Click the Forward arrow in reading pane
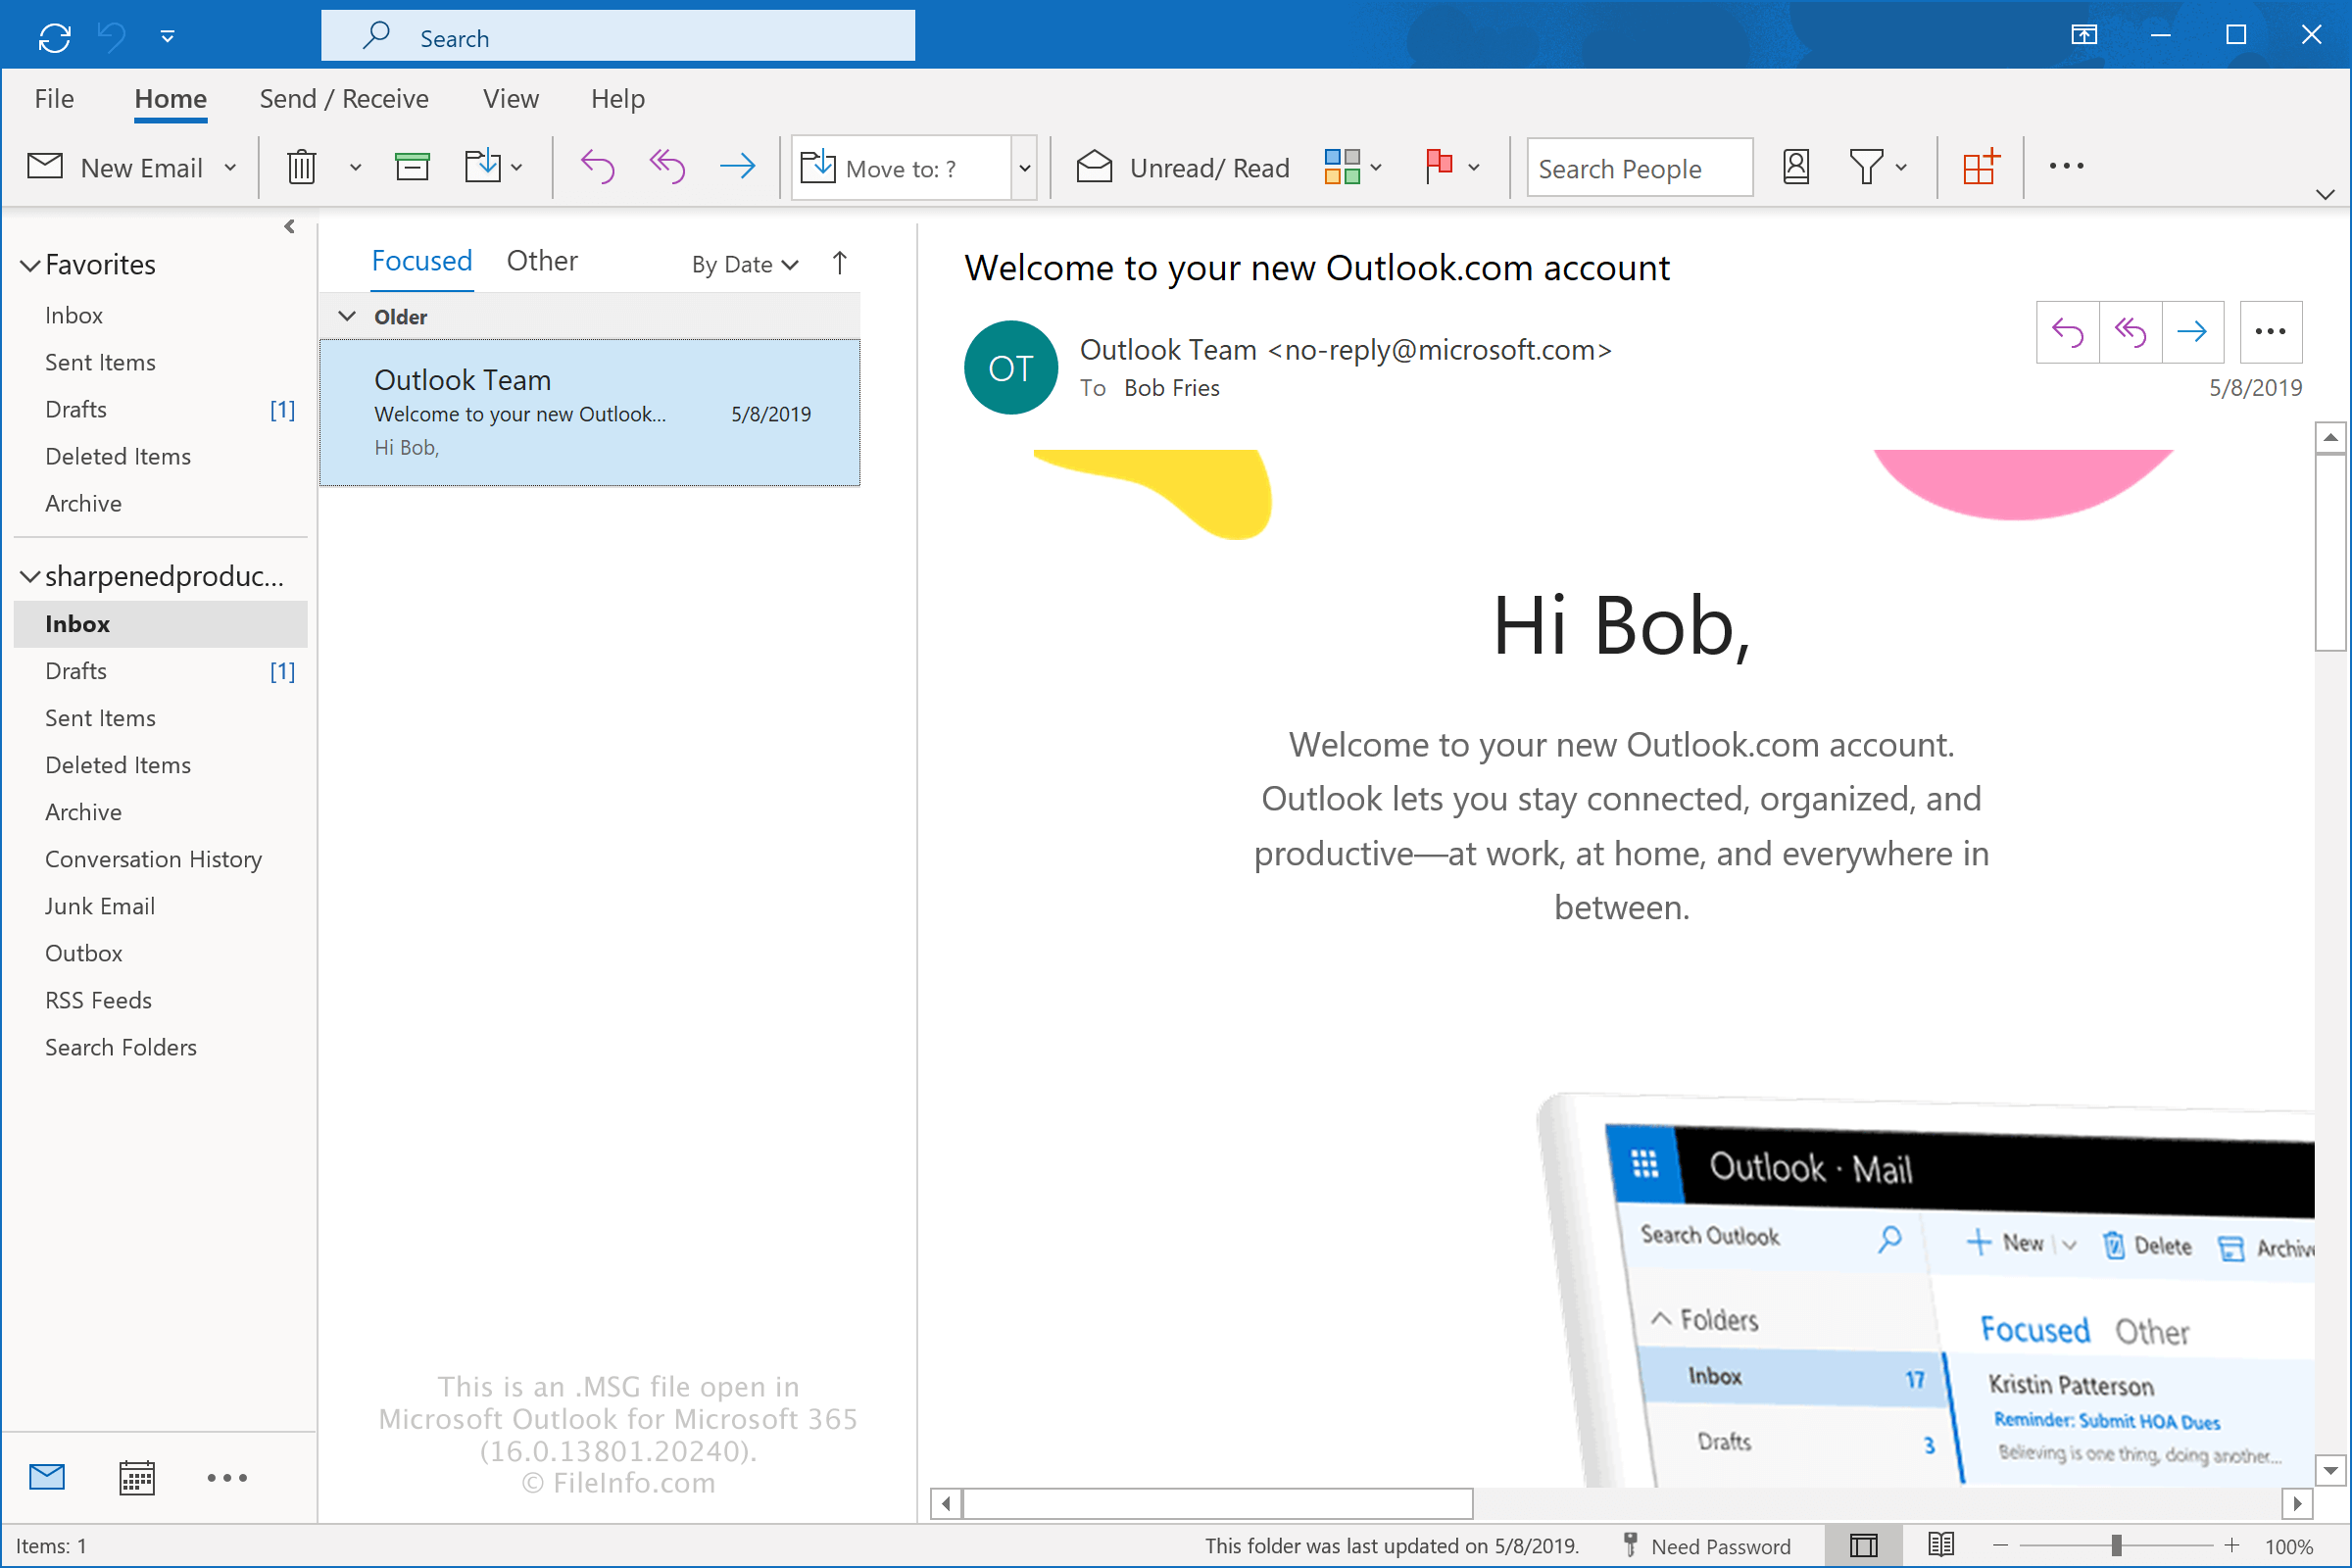This screenshot has width=2352, height=1568. coord(2192,332)
